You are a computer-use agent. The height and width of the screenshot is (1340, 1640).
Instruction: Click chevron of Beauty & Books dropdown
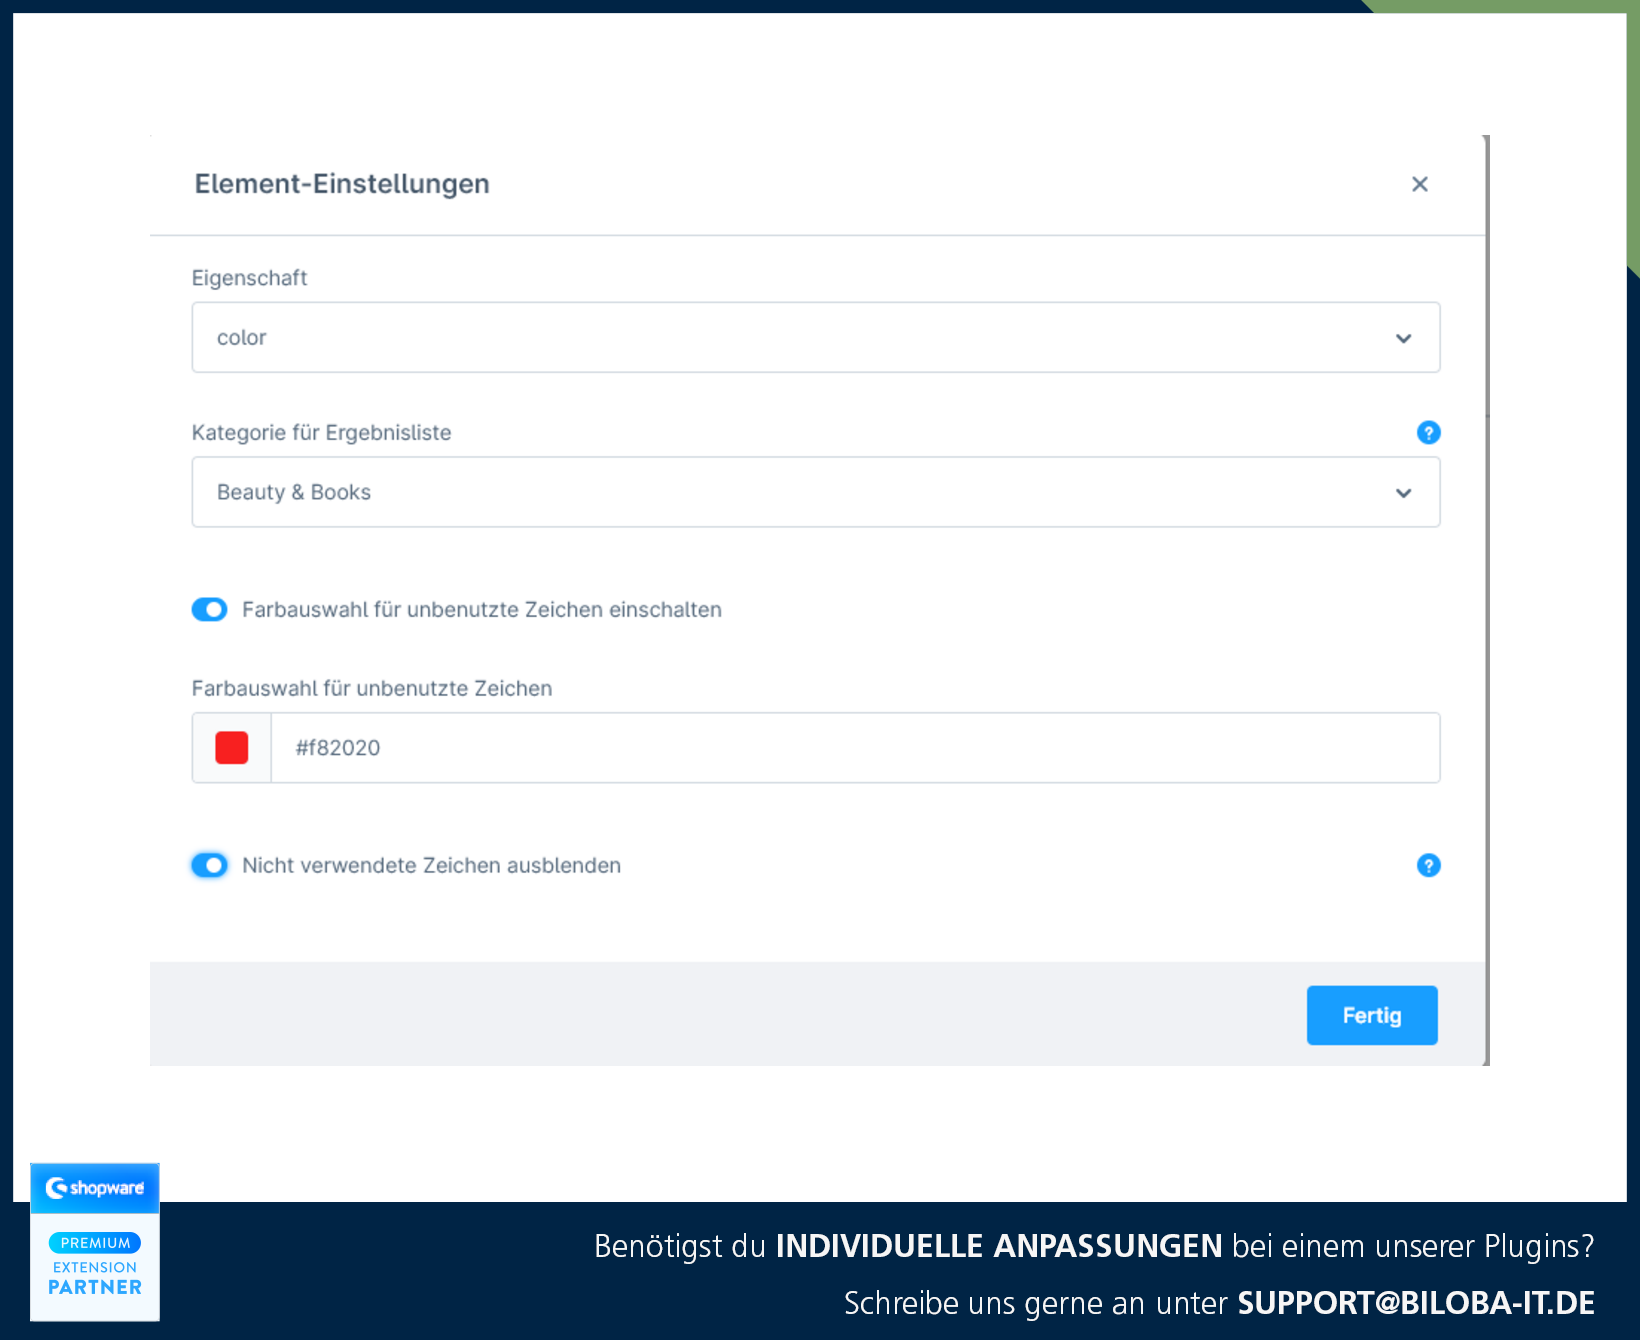point(1403,493)
